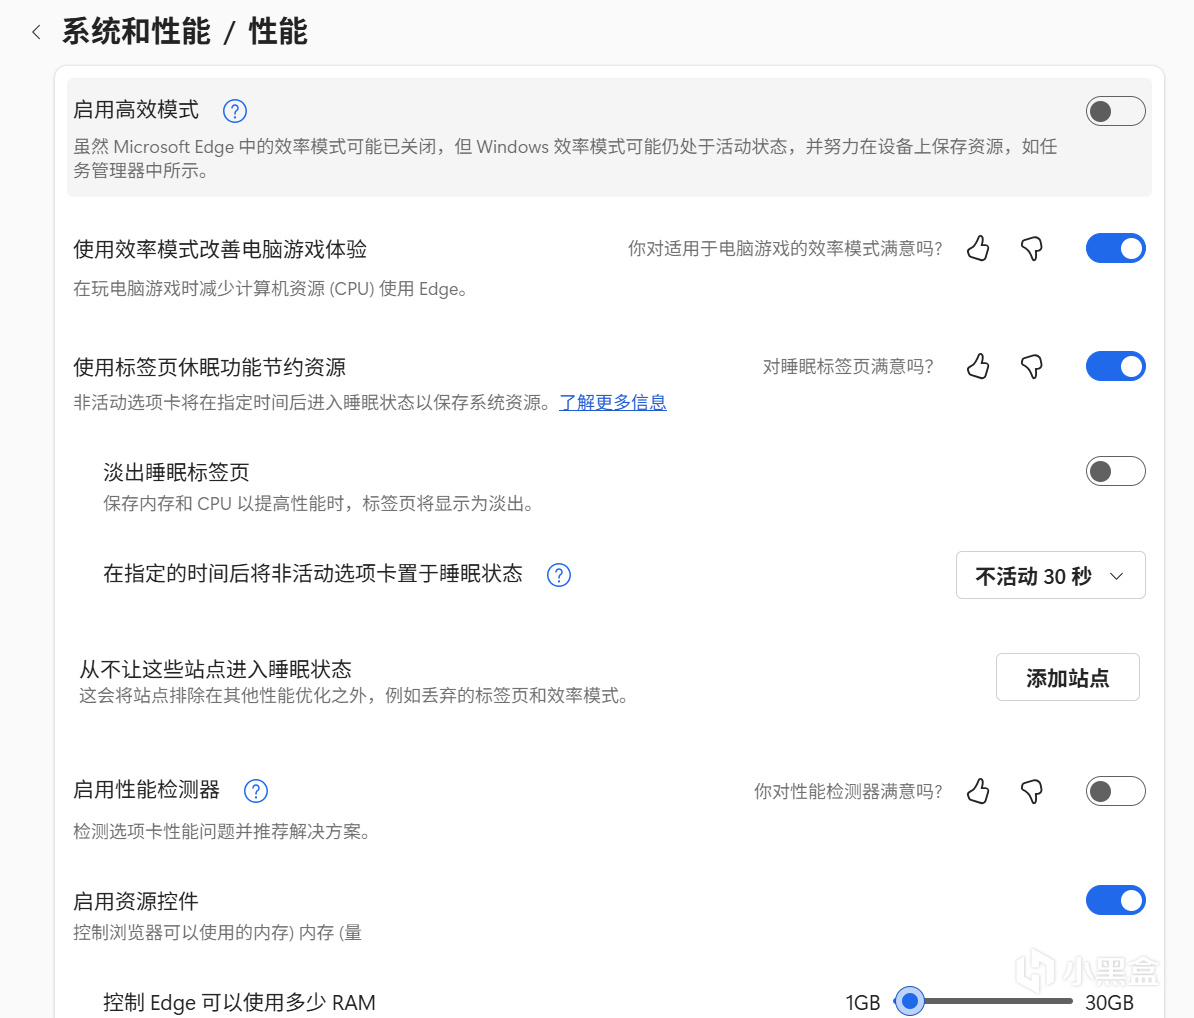Image resolution: width=1194 pixels, height=1018 pixels.
Task: Click the 启用资源控件 heading
Action: click(136, 902)
